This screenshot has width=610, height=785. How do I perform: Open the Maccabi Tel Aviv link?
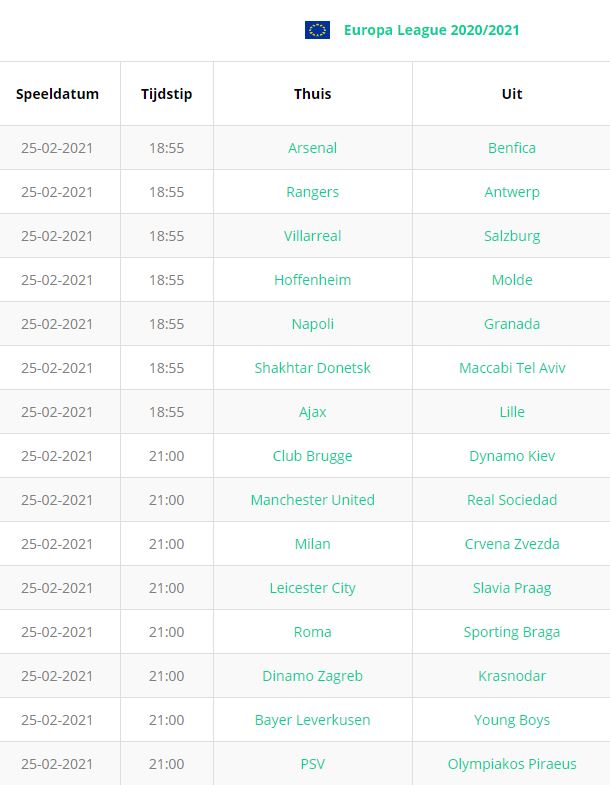(x=512, y=368)
